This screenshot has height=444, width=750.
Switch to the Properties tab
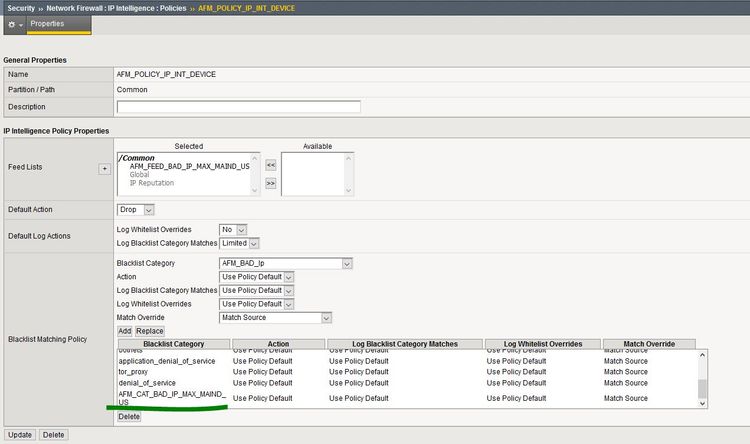pyautogui.click(x=47, y=23)
